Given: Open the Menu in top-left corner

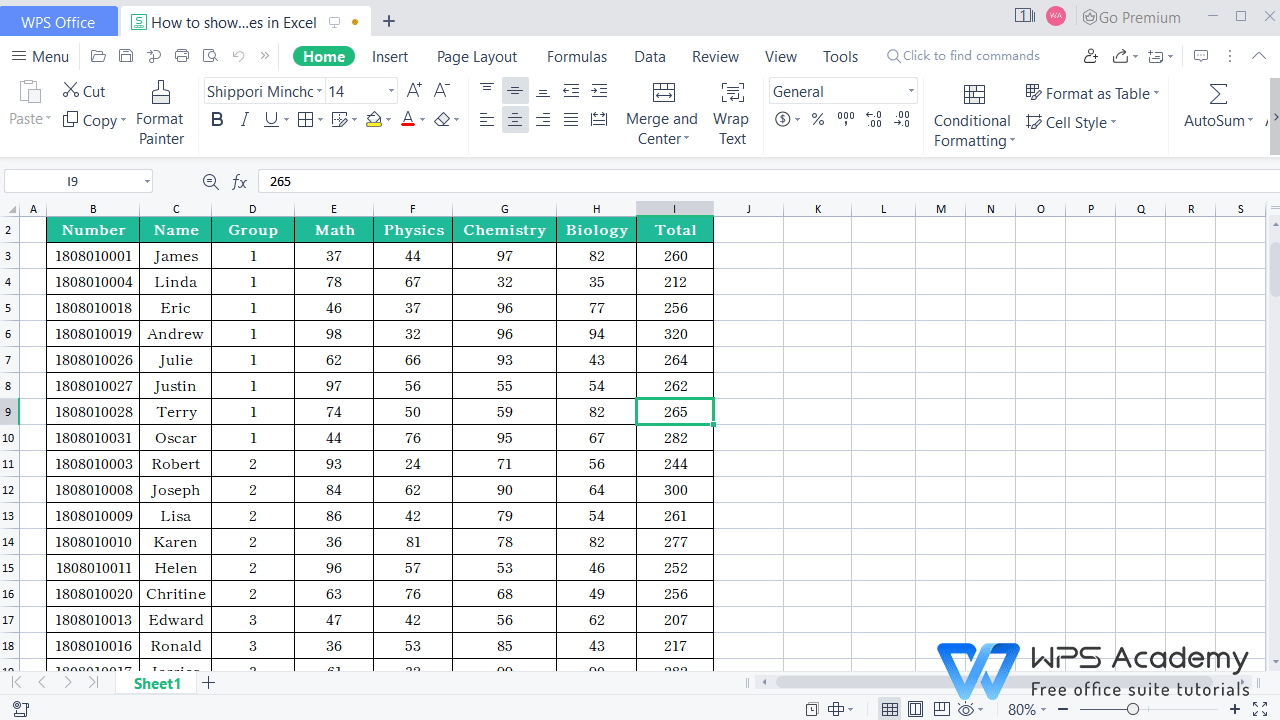Looking at the screenshot, I should [x=39, y=56].
